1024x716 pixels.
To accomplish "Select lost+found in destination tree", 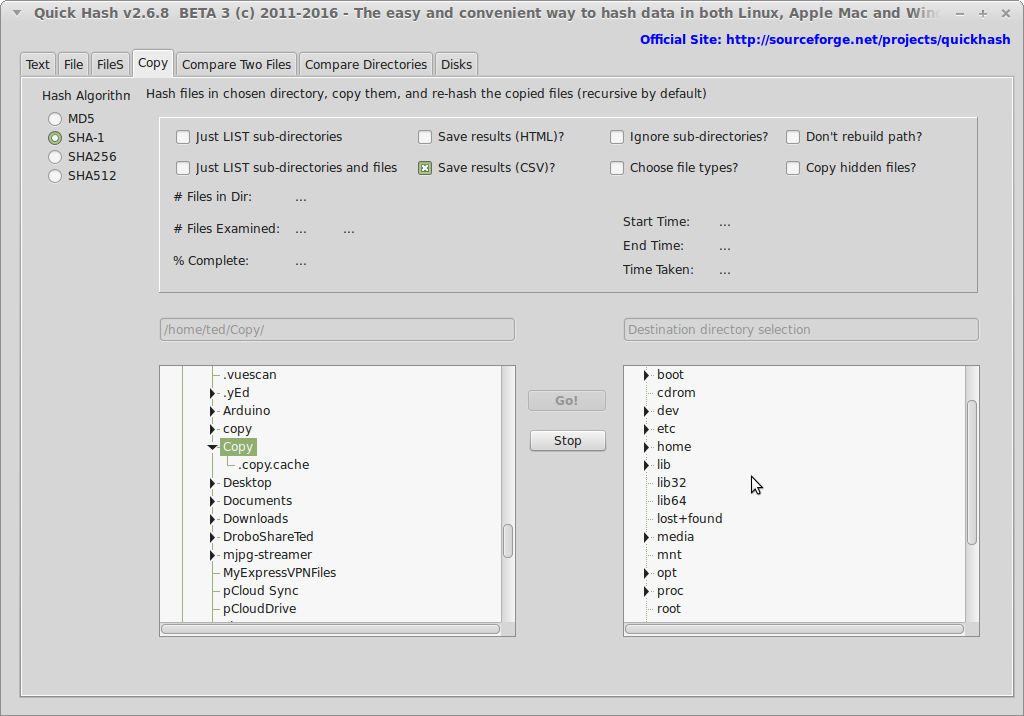I will (x=690, y=519).
